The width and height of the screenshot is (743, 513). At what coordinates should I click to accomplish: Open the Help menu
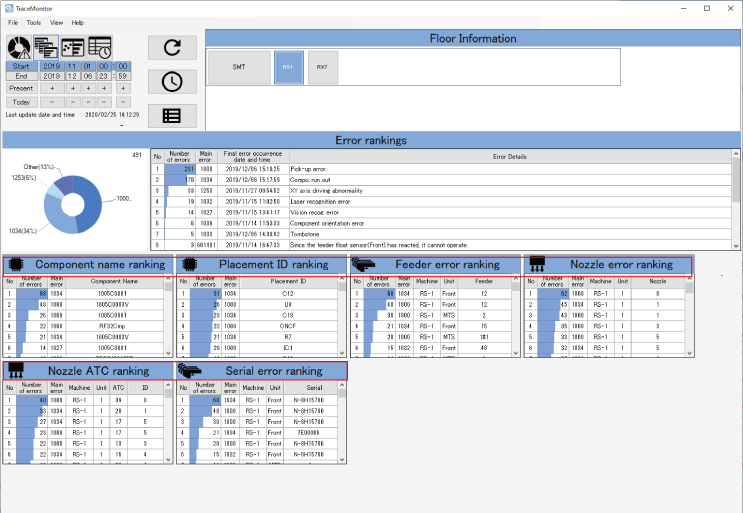(x=78, y=22)
